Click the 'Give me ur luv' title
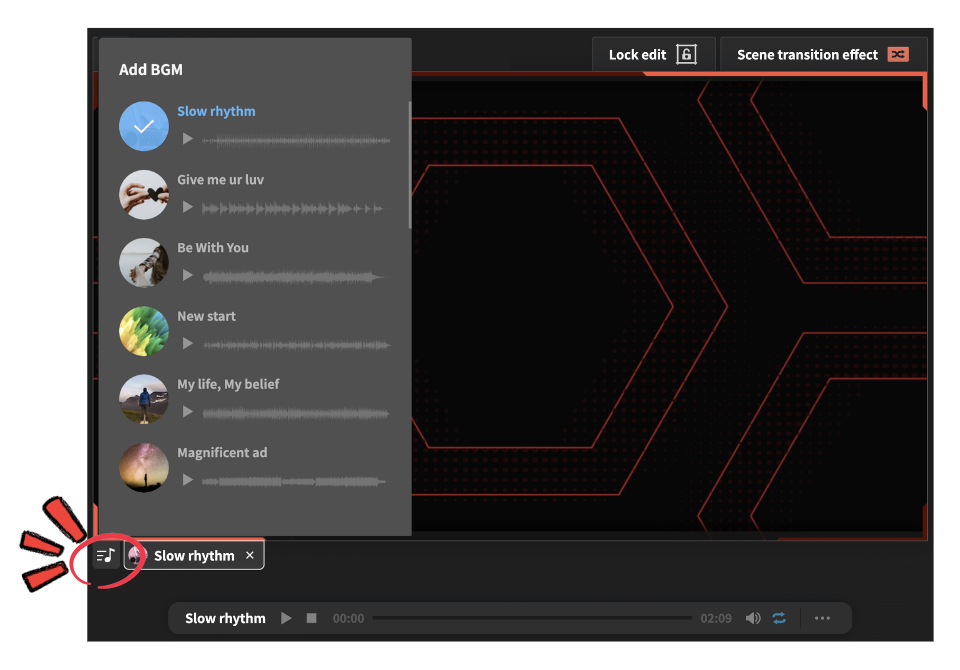This screenshot has width=960, height=670. tap(220, 179)
